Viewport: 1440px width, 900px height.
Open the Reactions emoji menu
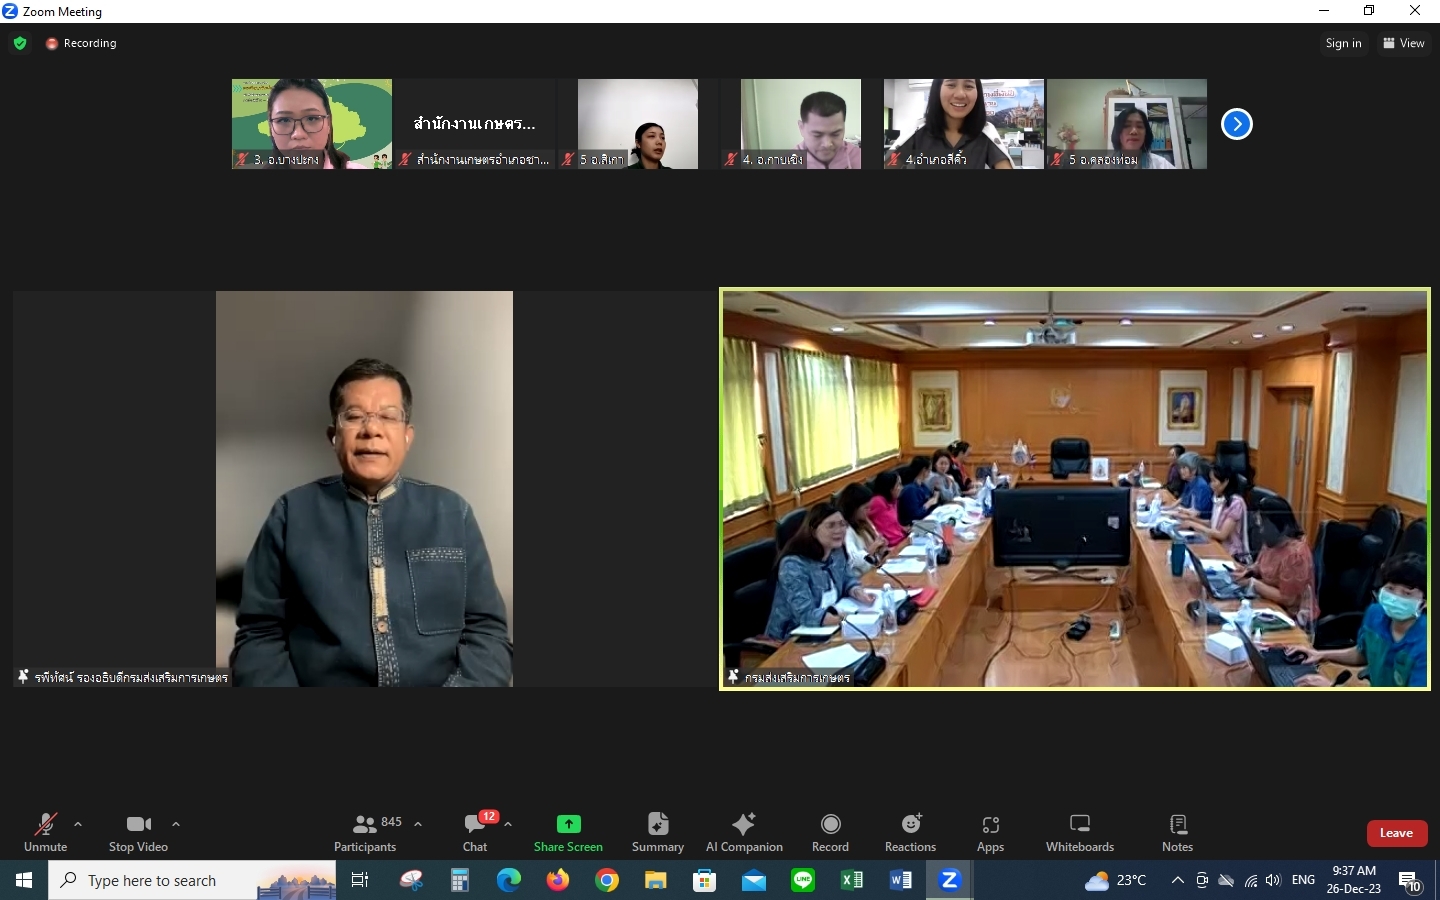(x=910, y=825)
